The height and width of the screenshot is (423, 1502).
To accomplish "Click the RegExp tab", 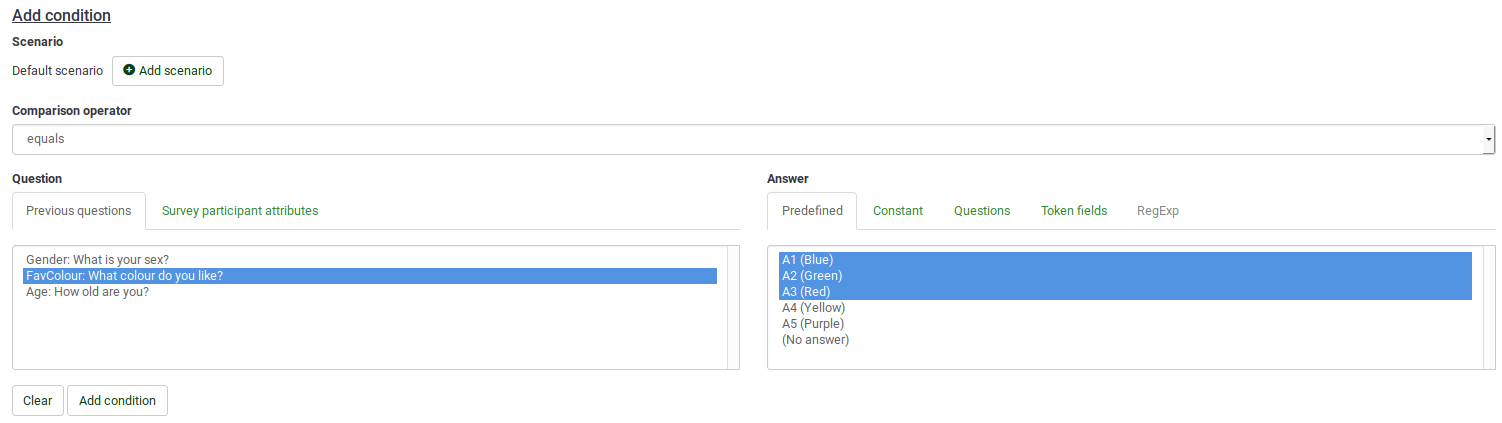I will tap(1158, 211).
